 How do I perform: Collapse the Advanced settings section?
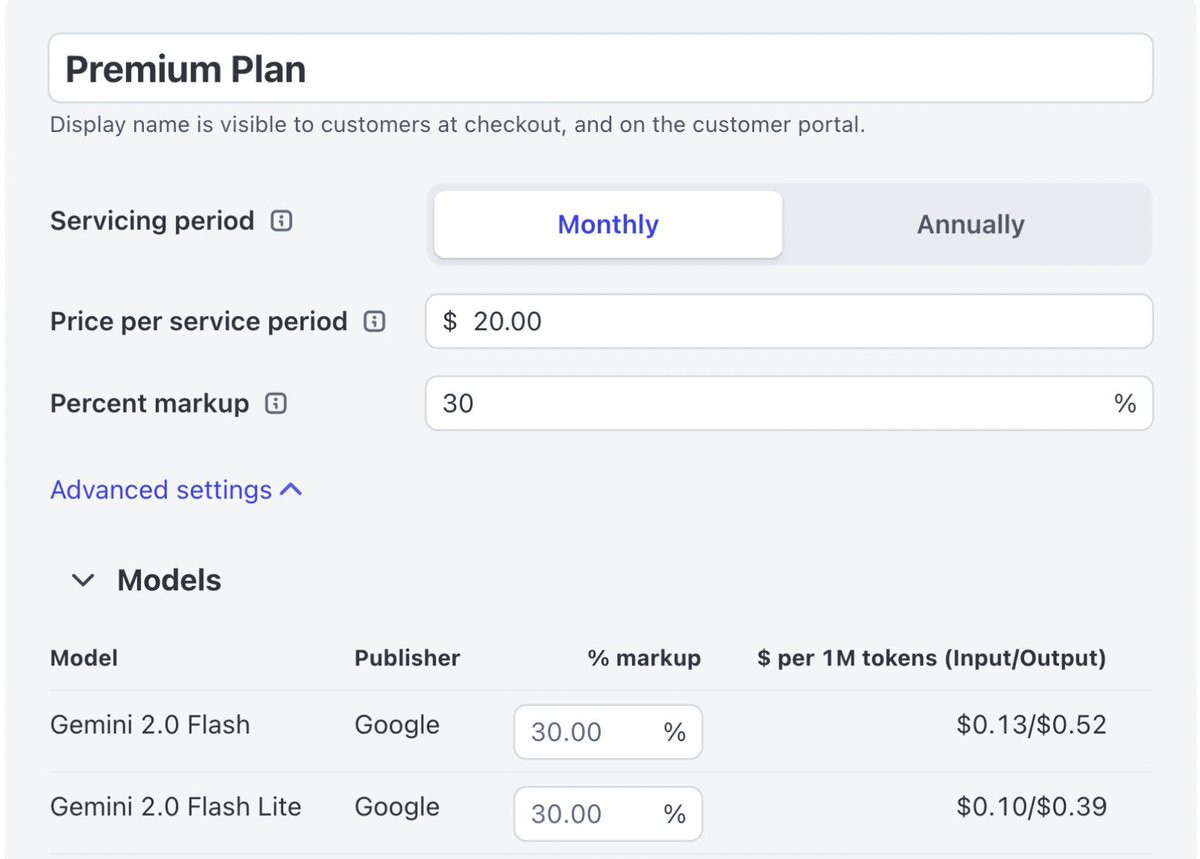coord(176,490)
